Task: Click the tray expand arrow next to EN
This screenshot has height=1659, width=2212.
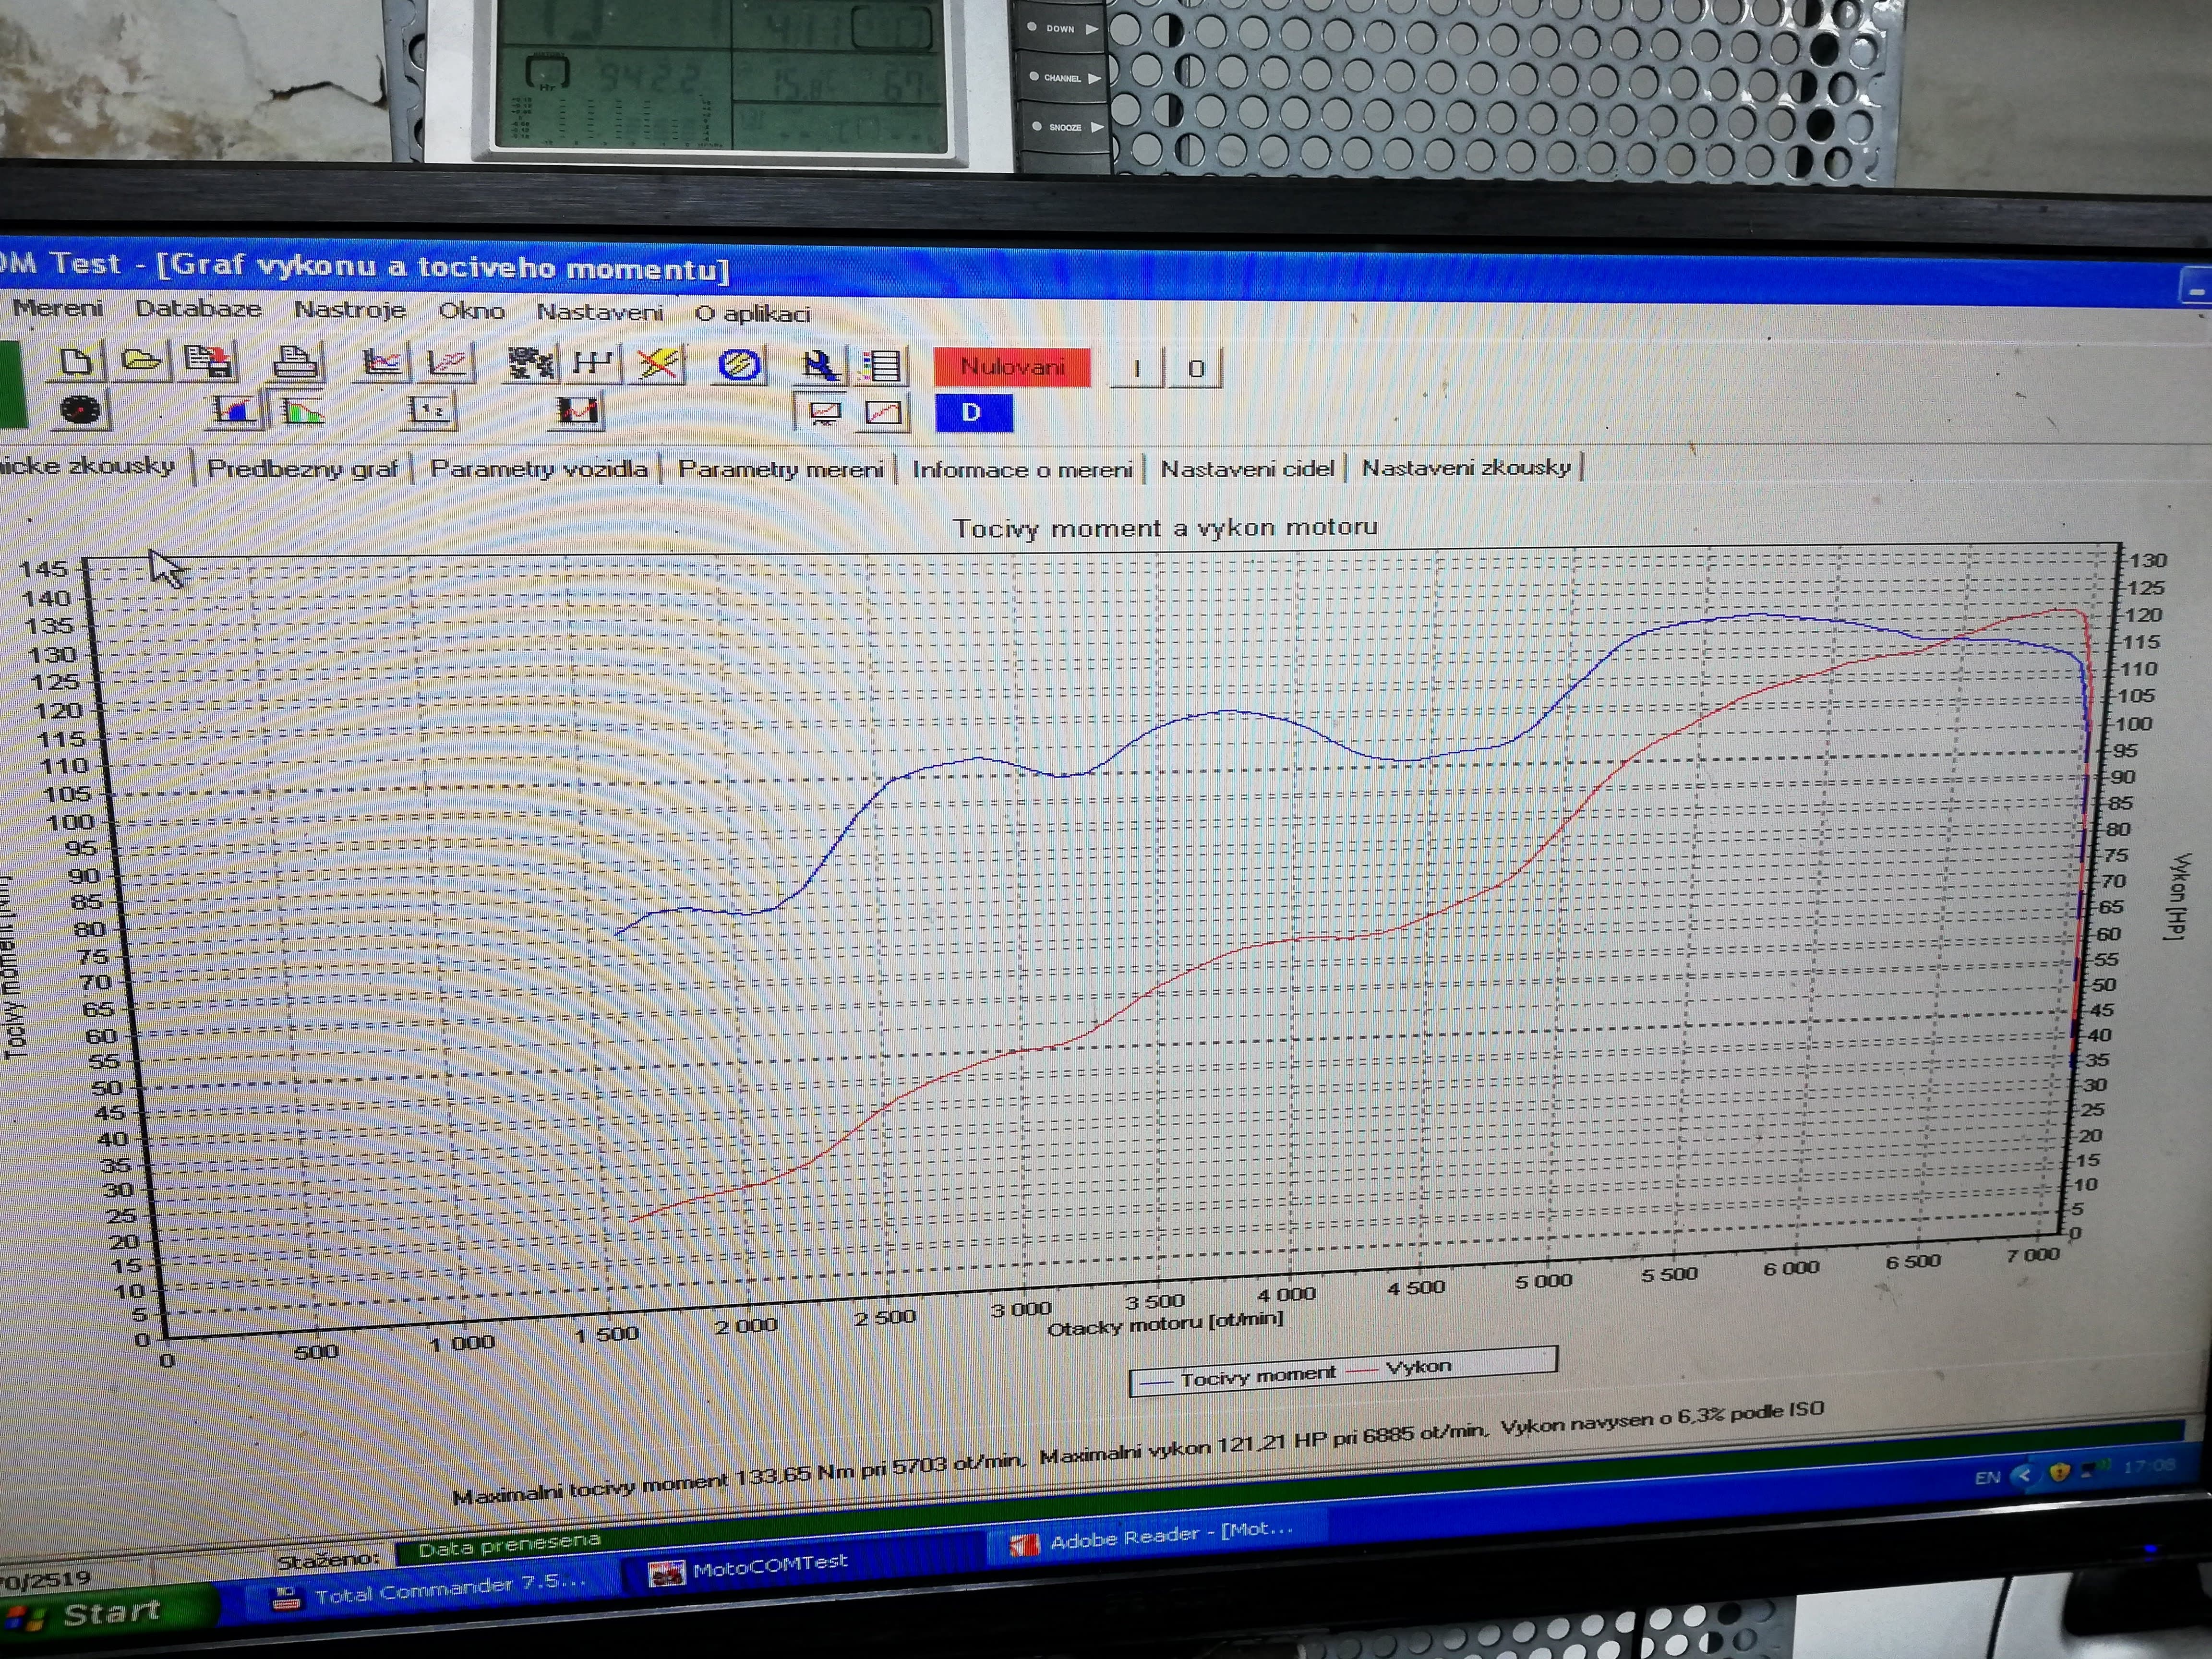Action: pyautogui.click(x=2025, y=1475)
